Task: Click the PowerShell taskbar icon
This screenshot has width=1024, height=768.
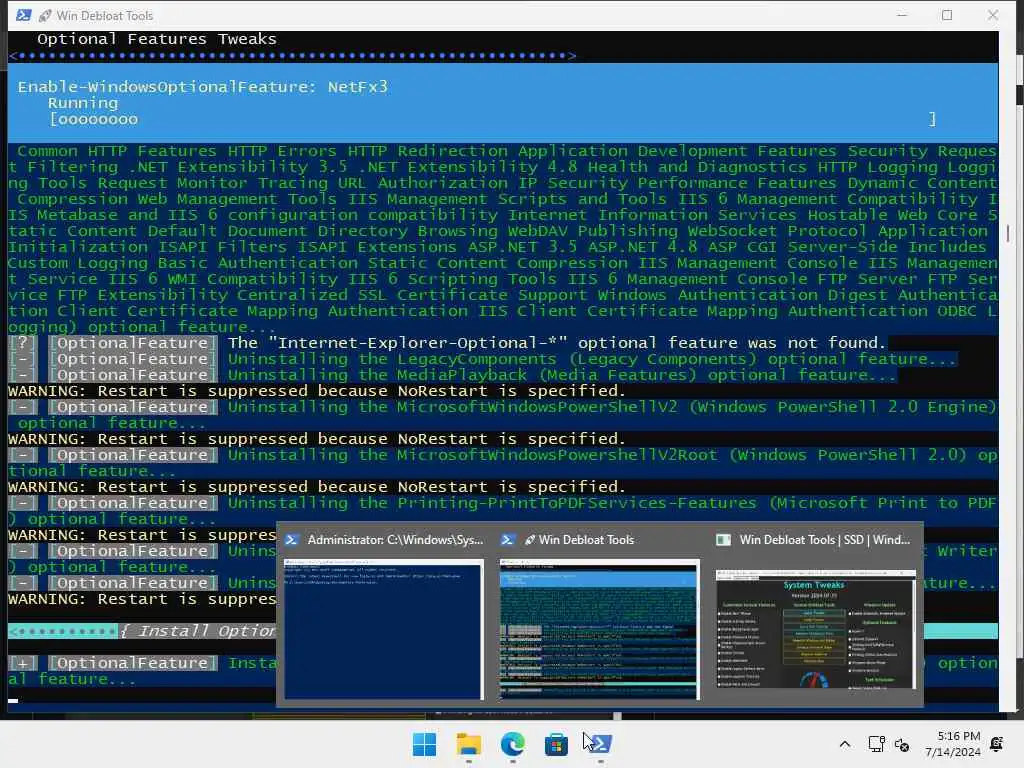Action: 600,744
